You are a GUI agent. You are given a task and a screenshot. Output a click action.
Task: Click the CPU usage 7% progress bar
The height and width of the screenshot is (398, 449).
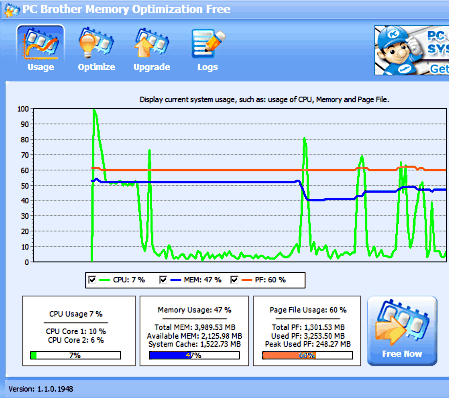[x=75, y=355]
